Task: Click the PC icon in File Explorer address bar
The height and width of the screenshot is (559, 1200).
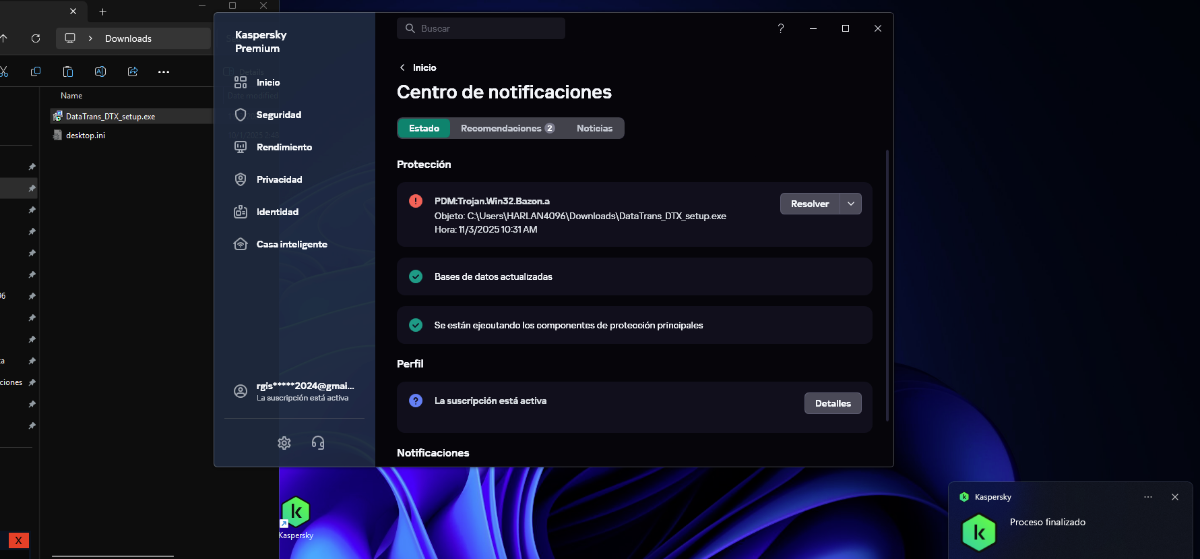Action: click(70, 38)
